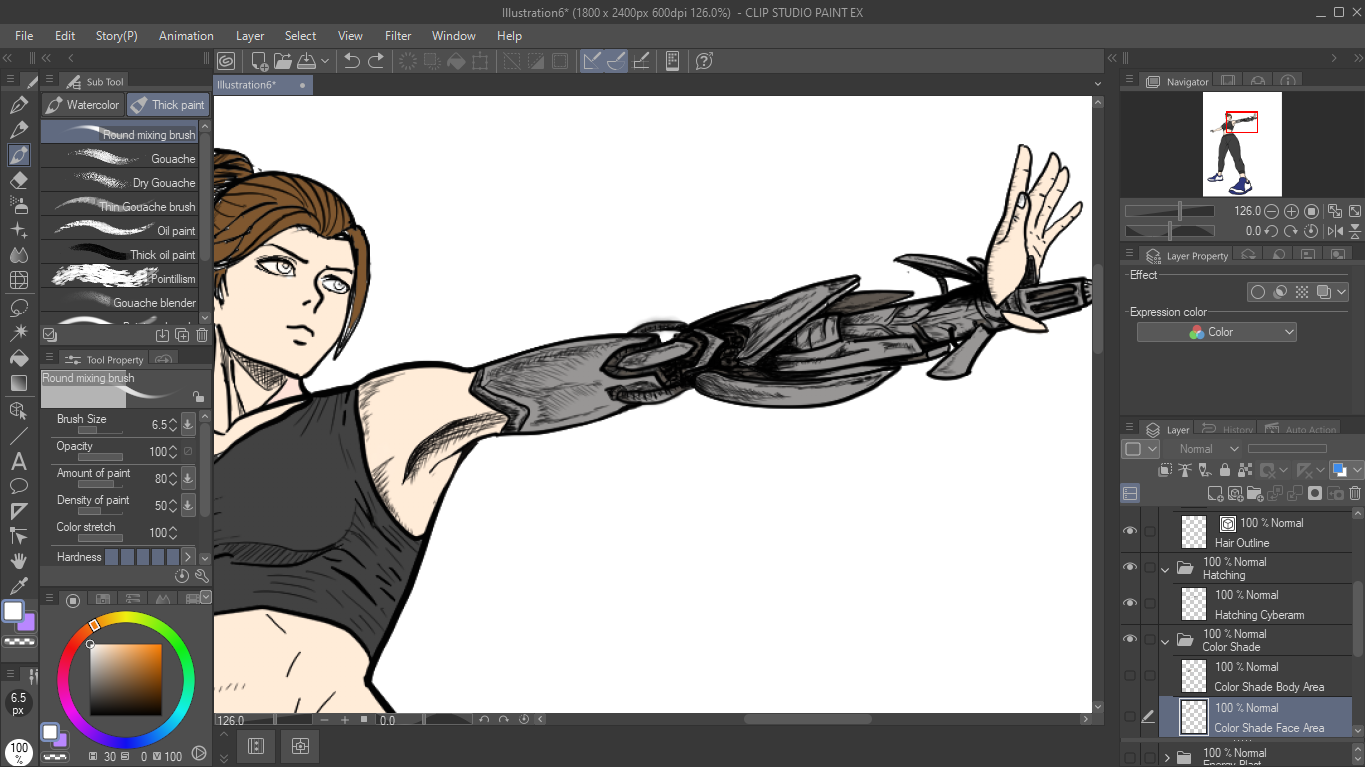Toggle visibility of Hatching Cyberarm layer
Image resolution: width=1365 pixels, height=767 pixels.
click(x=1130, y=604)
